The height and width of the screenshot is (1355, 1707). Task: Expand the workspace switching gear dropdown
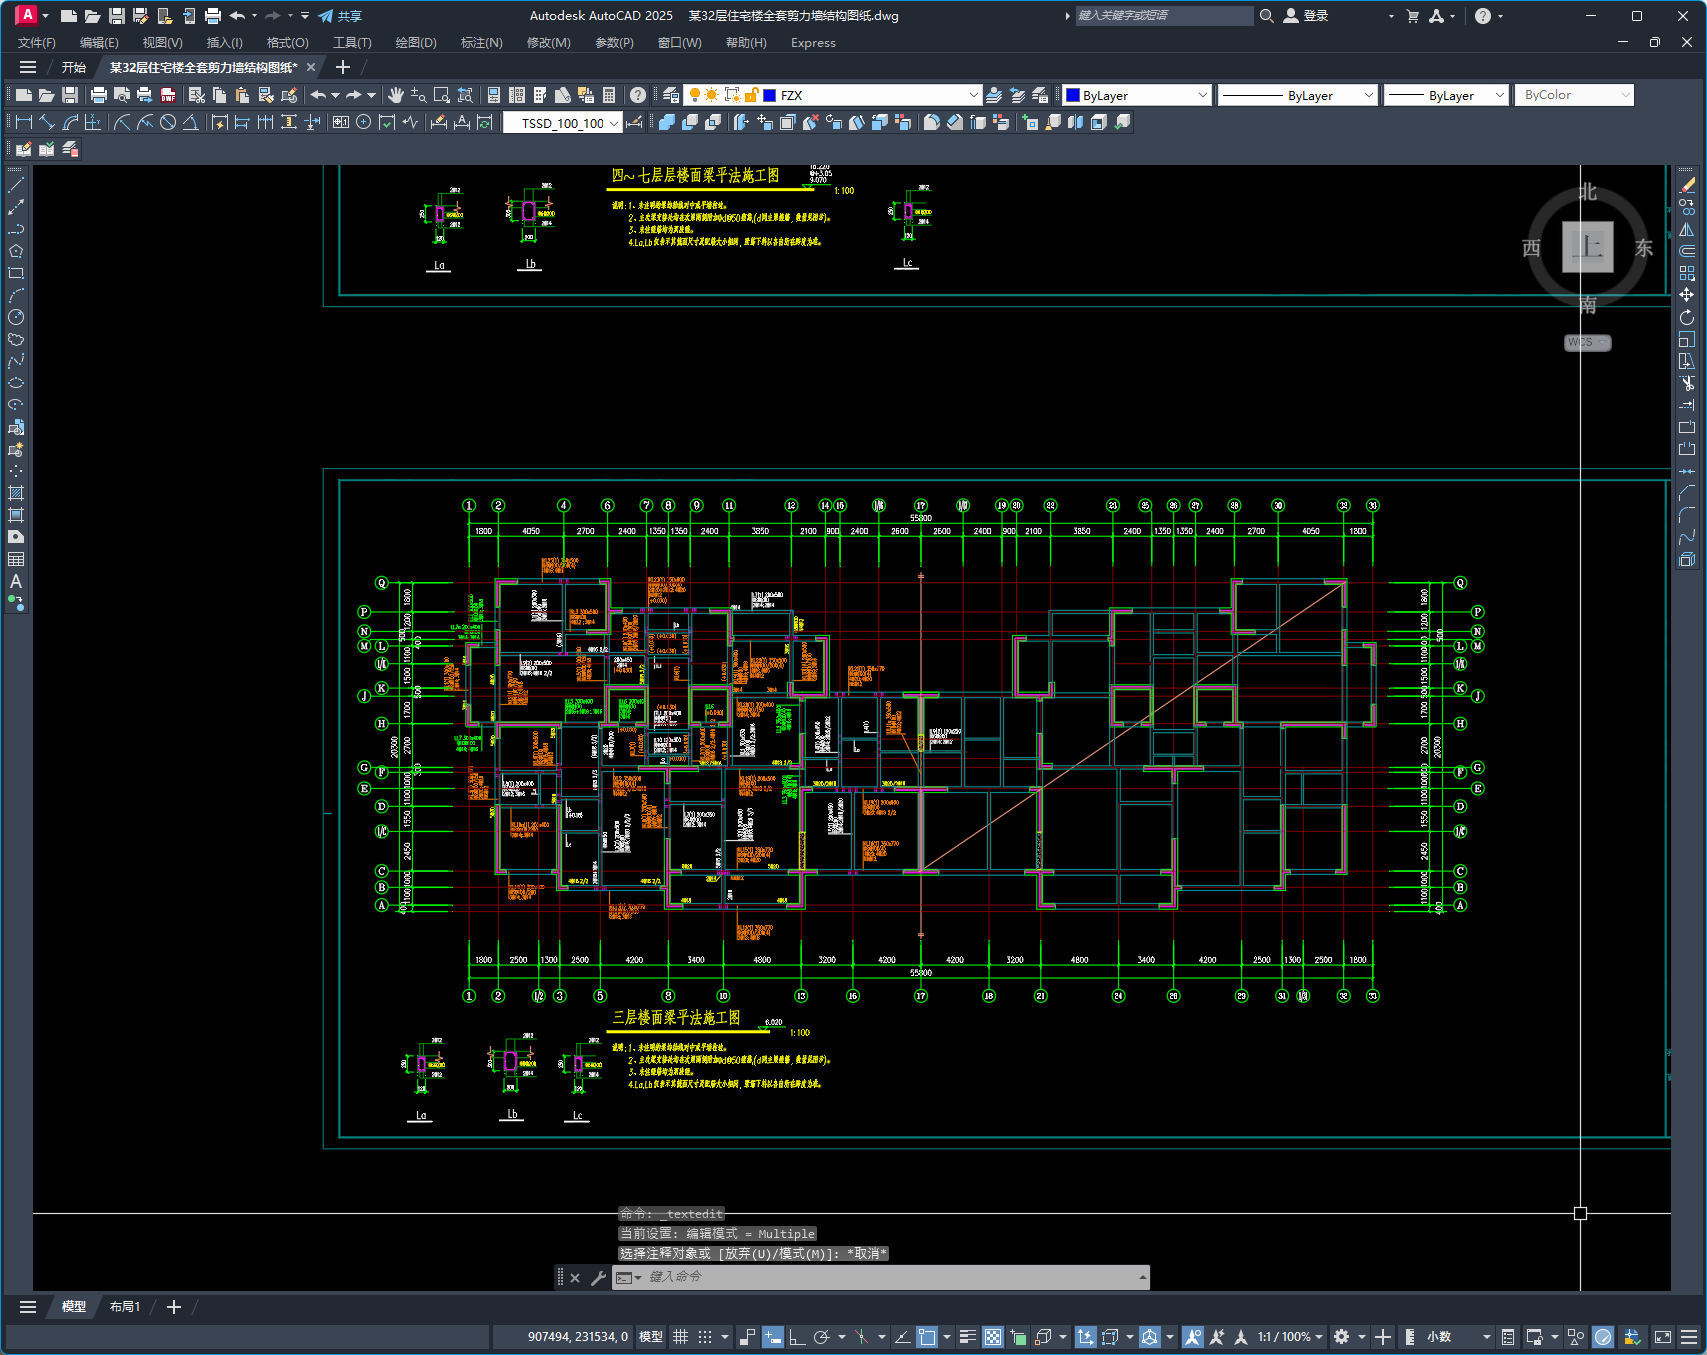coord(1361,1337)
